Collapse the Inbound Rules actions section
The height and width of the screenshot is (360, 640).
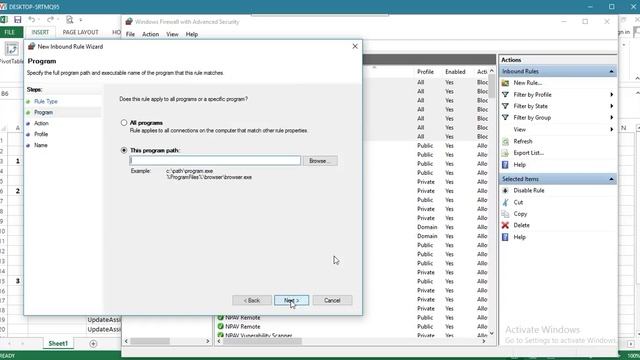click(x=611, y=71)
